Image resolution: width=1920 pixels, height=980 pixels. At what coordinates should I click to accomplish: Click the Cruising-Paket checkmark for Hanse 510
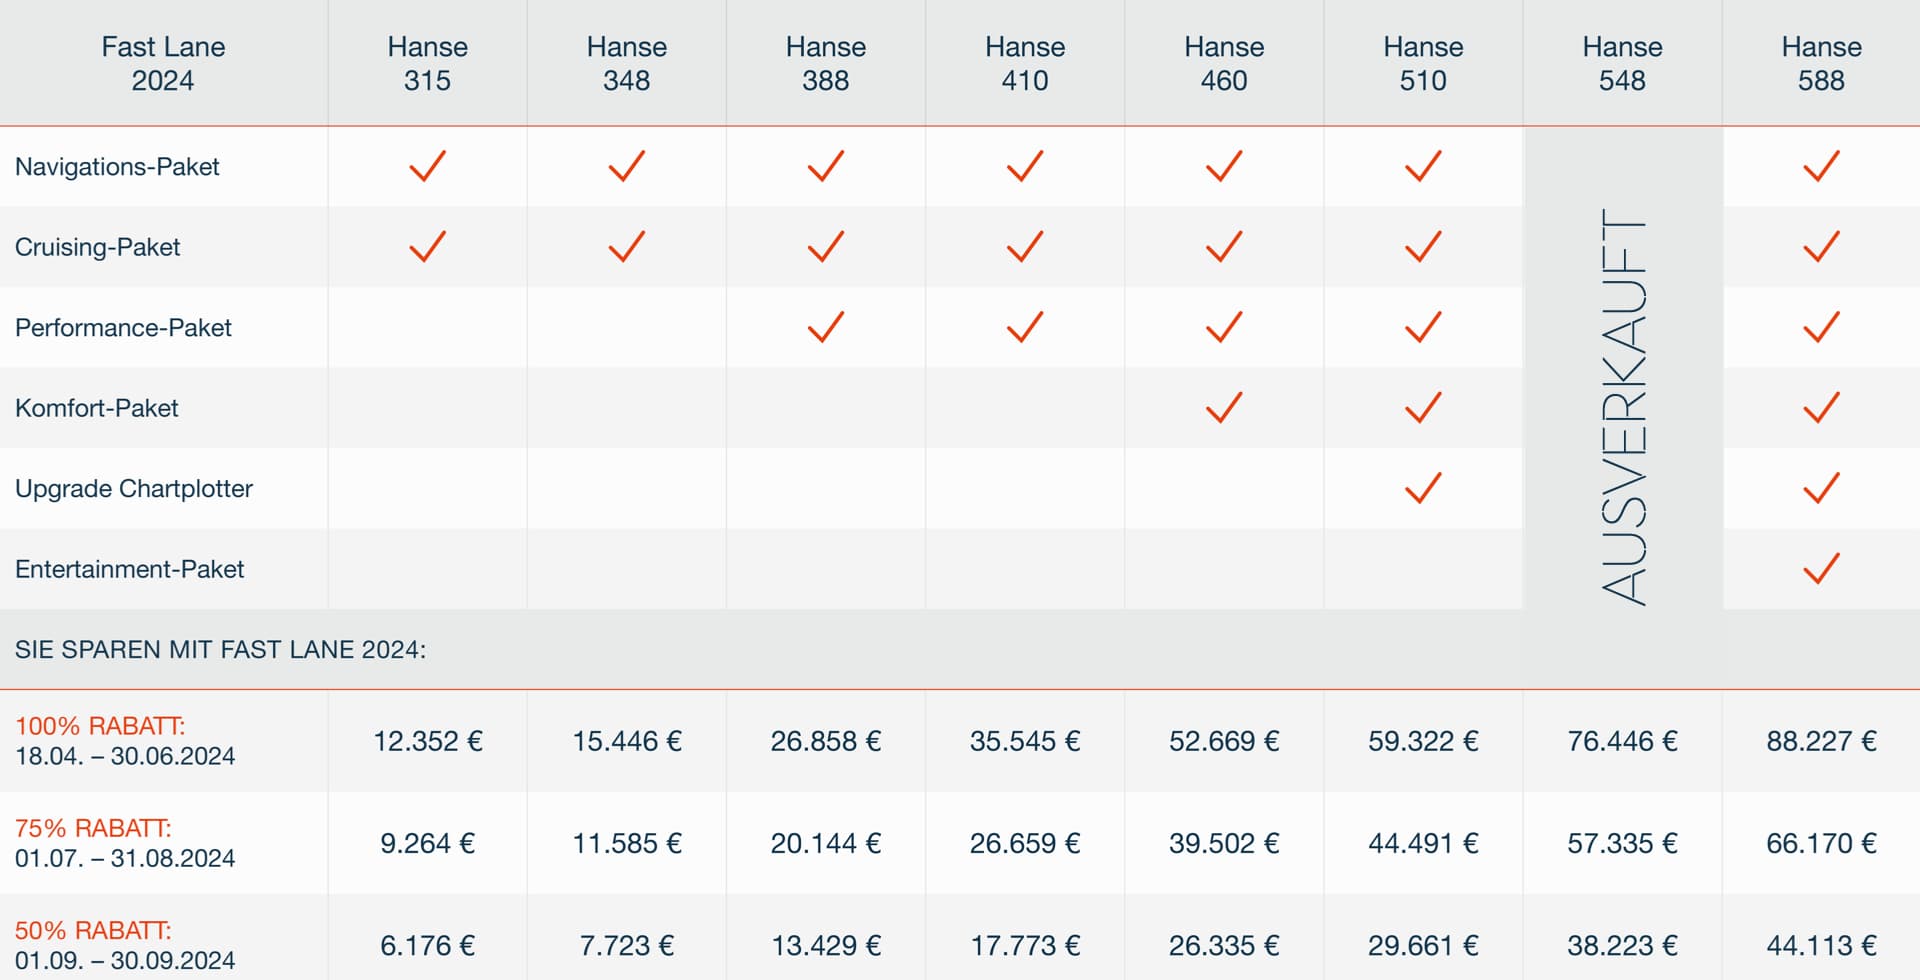(1422, 246)
